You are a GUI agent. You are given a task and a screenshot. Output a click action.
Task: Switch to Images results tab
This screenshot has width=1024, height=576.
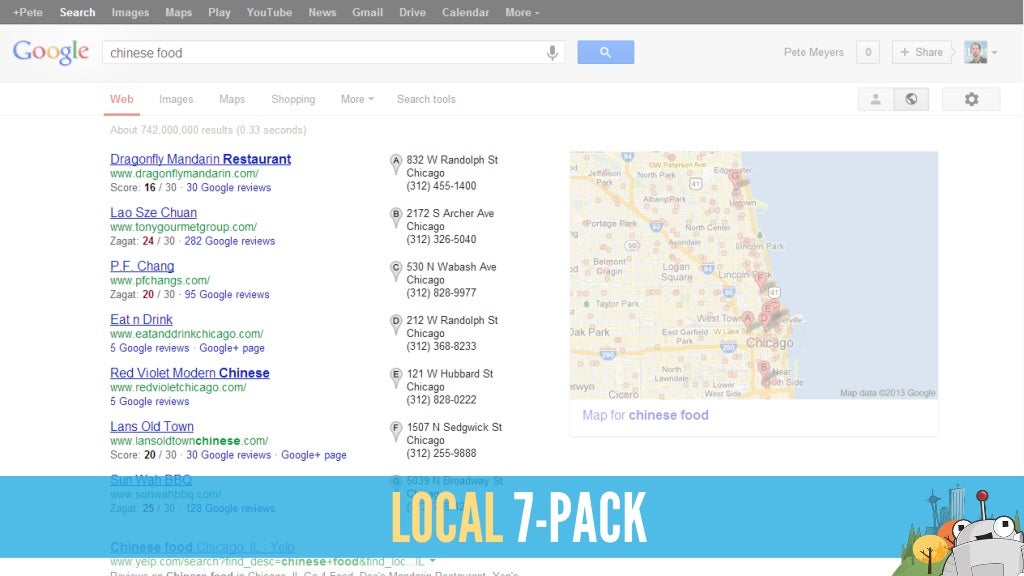176,99
